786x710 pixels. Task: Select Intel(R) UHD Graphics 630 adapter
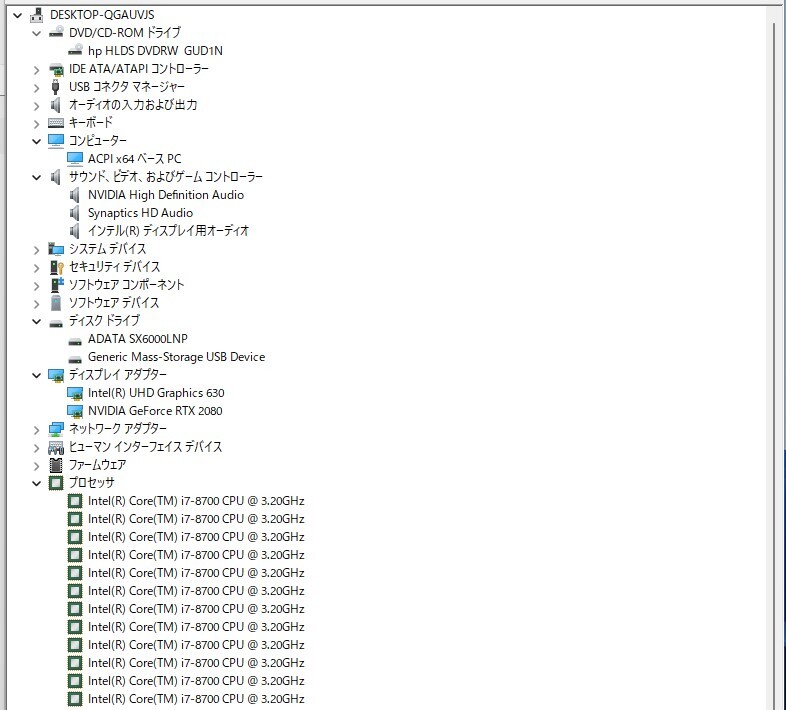(x=156, y=393)
